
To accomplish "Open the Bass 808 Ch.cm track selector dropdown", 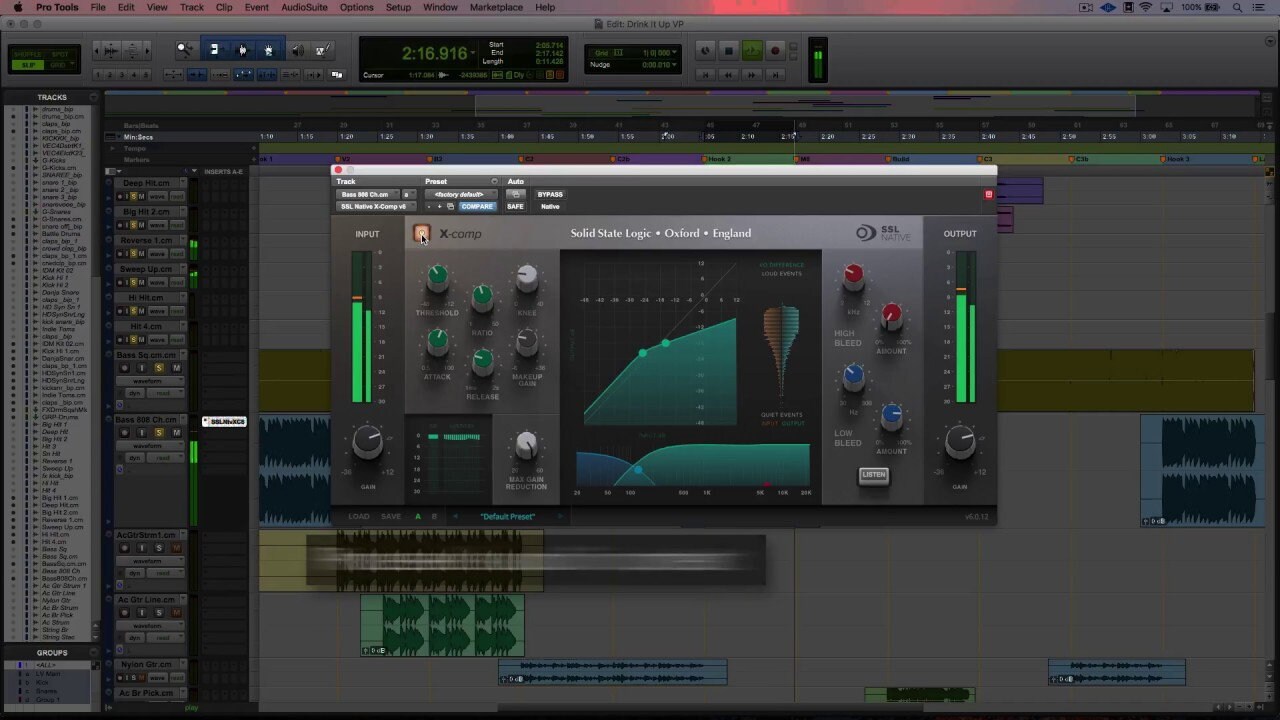I will [x=368, y=194].
